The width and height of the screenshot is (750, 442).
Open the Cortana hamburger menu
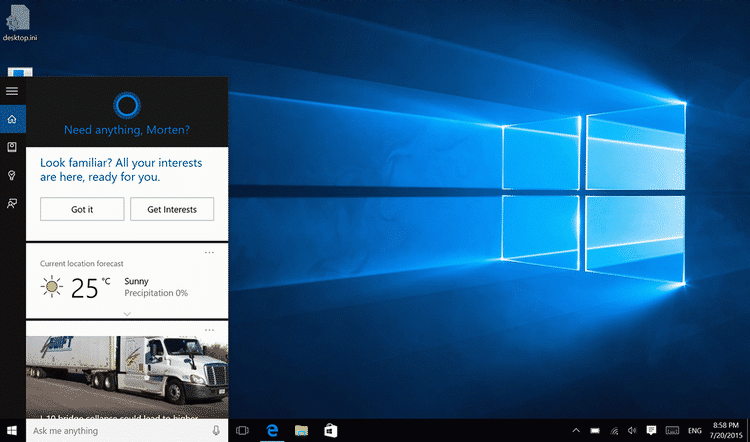click(12, 90)
